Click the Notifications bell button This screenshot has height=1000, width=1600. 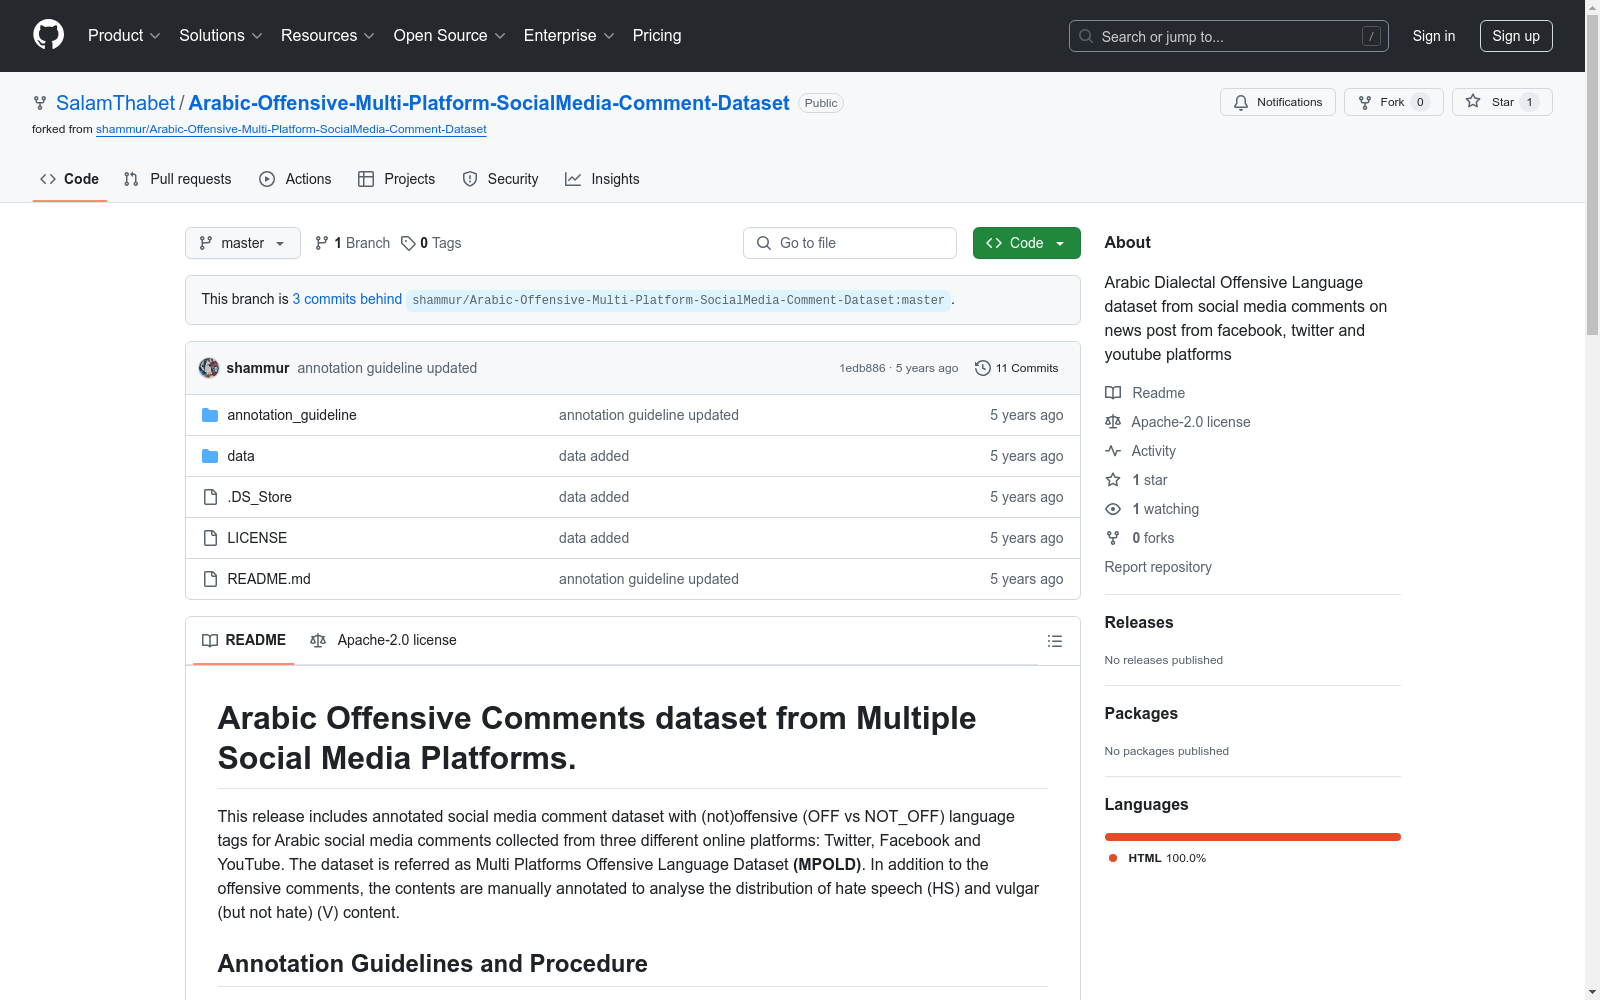(x=1277, y=102)
